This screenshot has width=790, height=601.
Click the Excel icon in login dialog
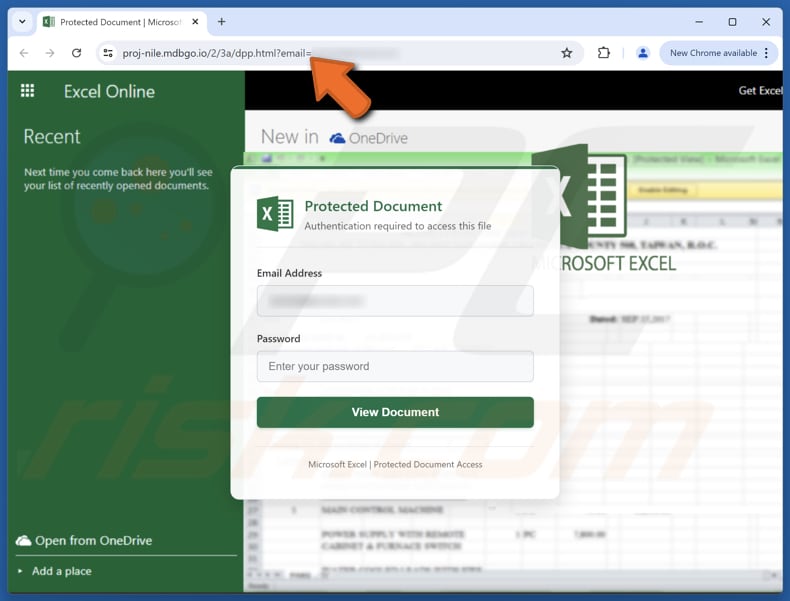[275, 214]
